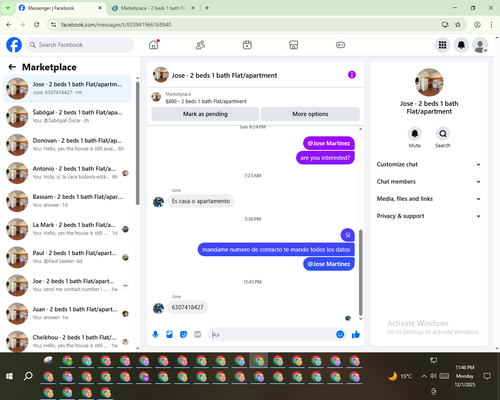Open Bassam conversation in the list
500x400 pixels.
pos(67,201)
